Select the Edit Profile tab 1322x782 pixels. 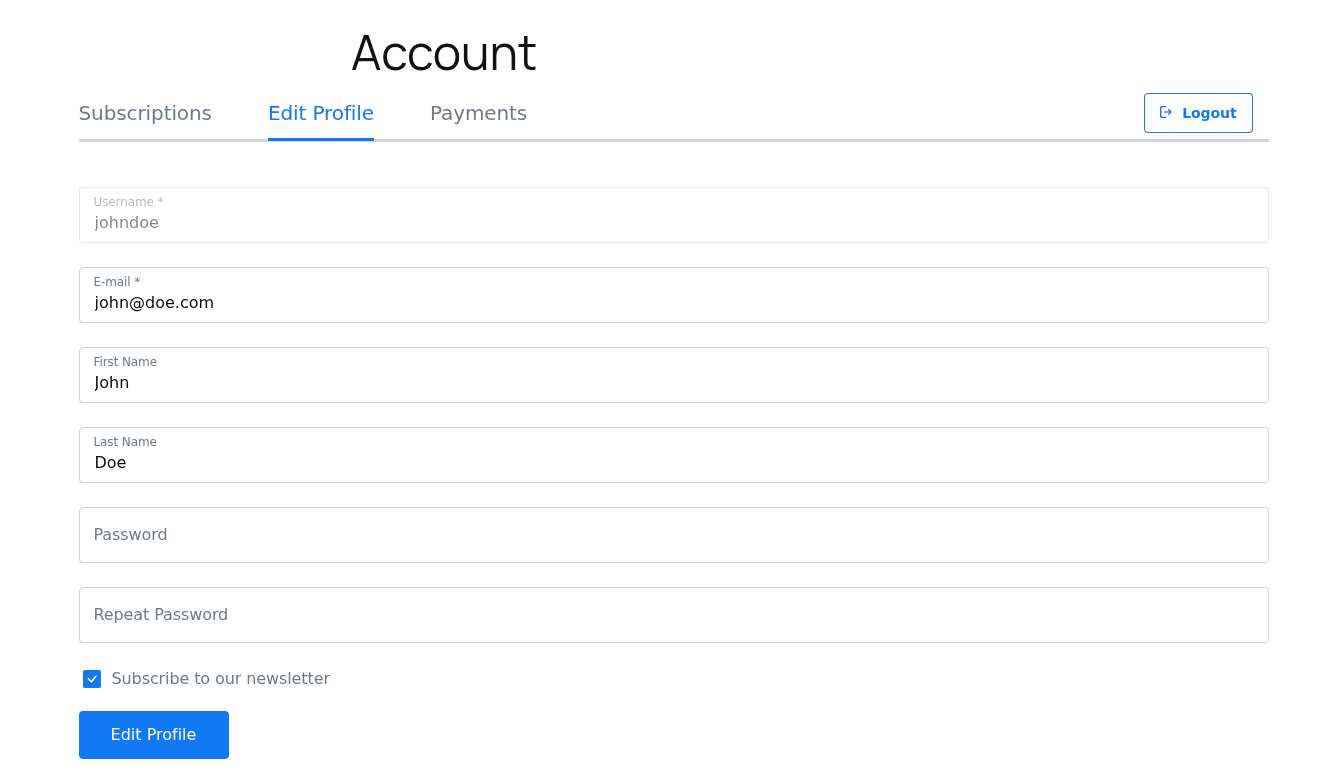point(320,113)
